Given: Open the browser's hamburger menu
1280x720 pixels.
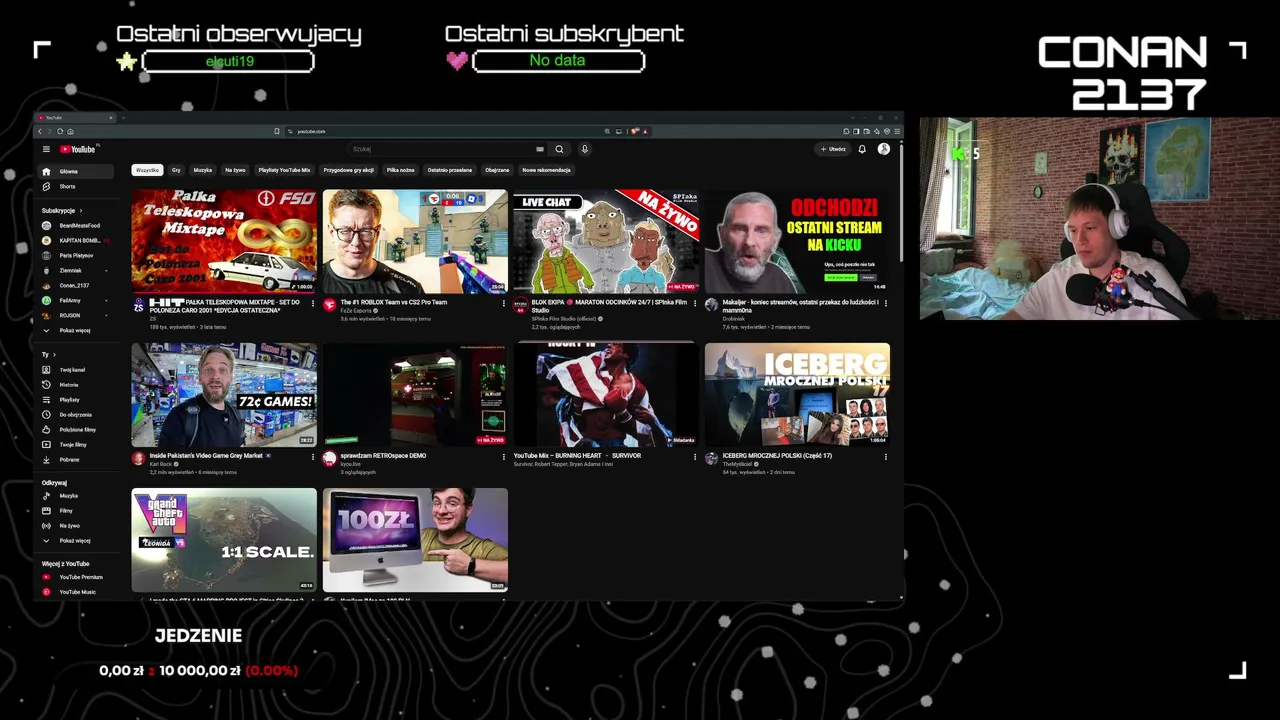Looking at the screenshot, I should [x=897, y=131].
